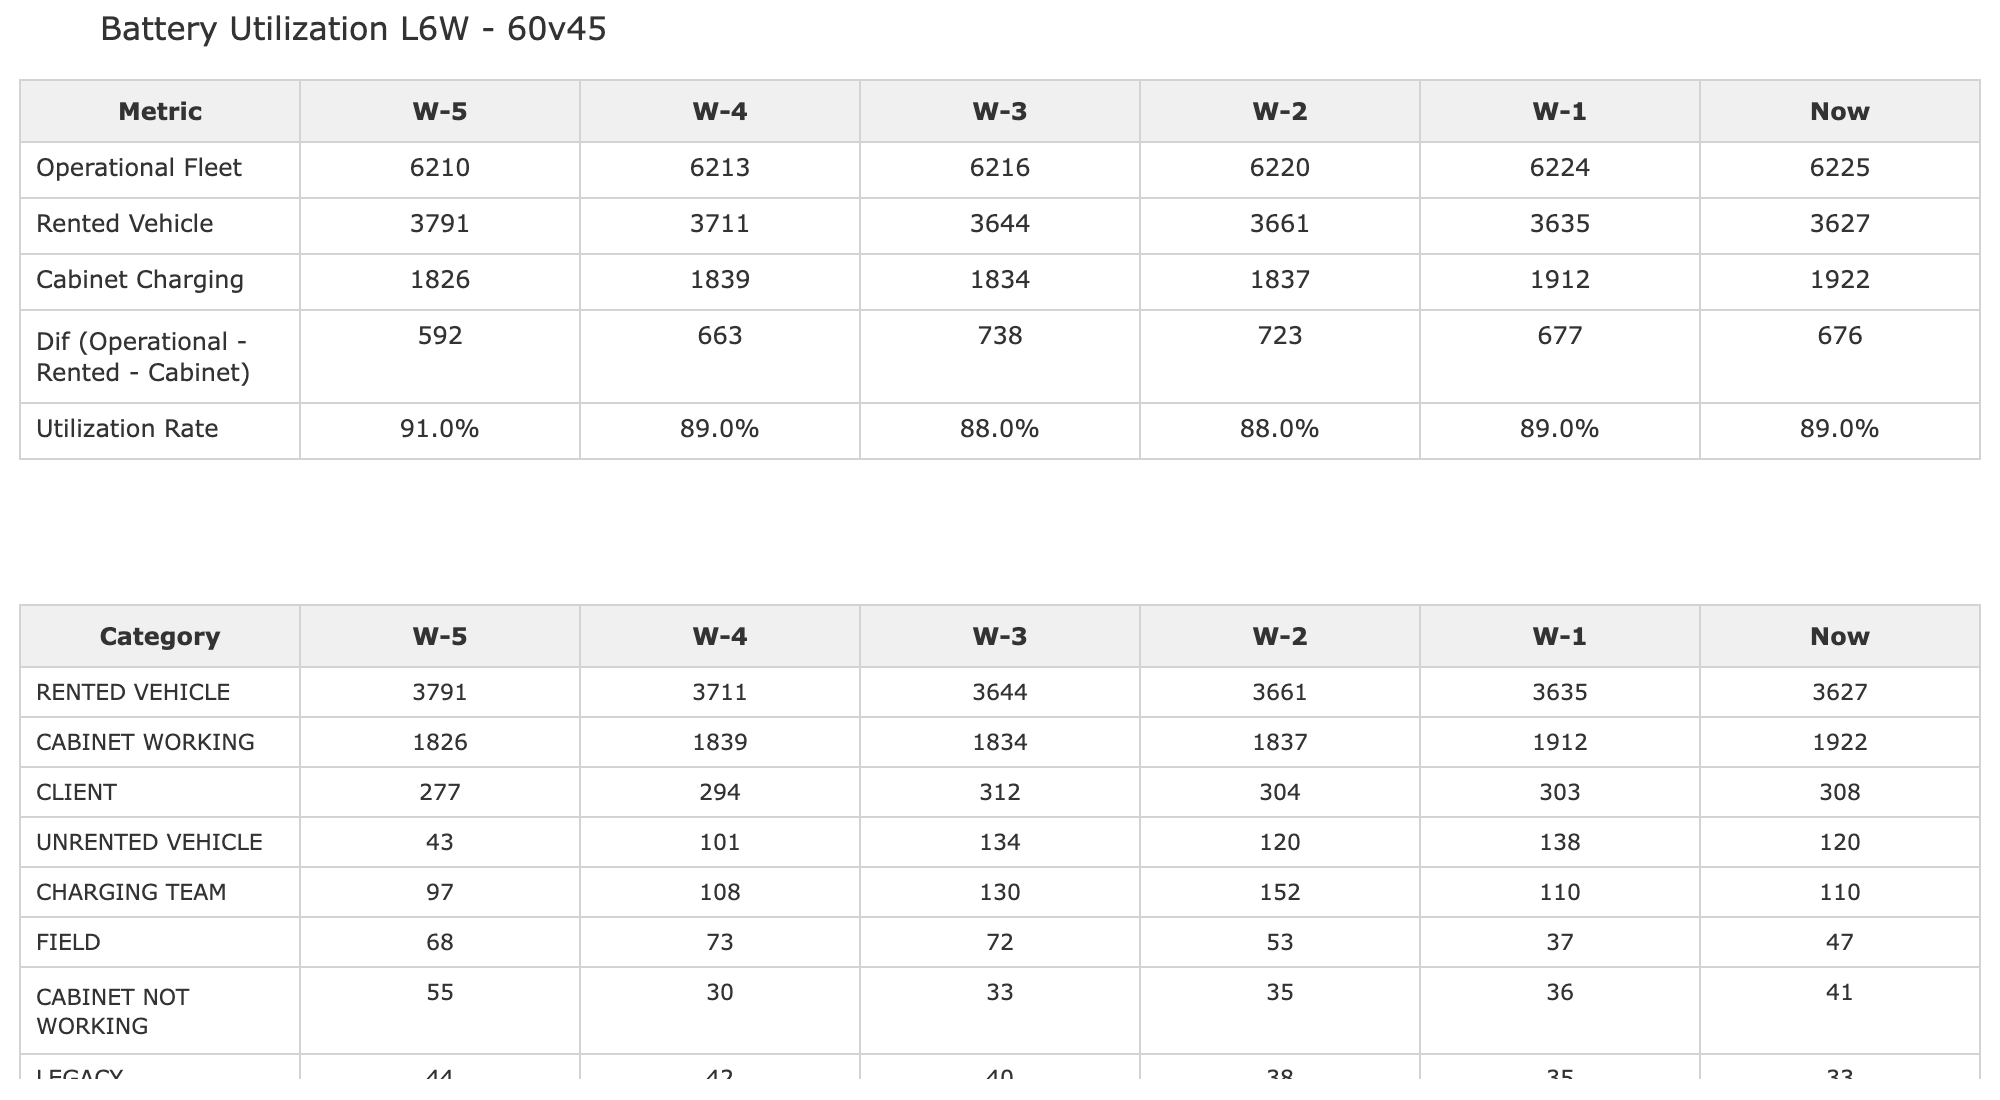Select the FIELD row label
2000x1100 pixels.
click(68, 942)
